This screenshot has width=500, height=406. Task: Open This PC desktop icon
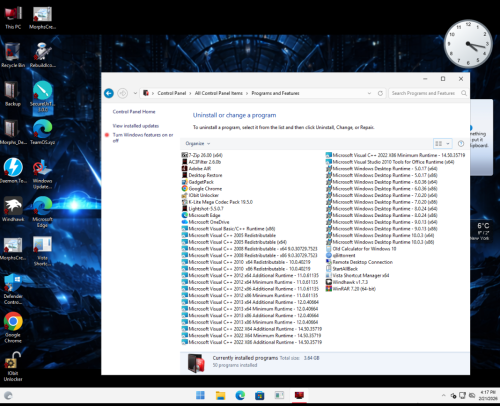(13, 17)
